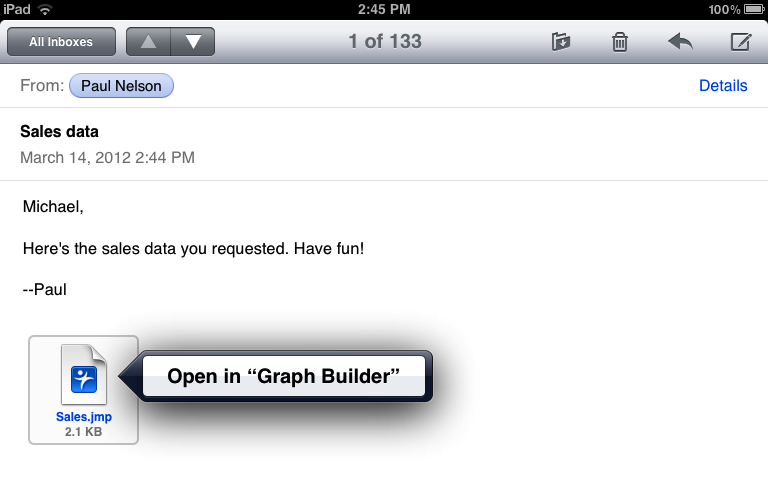Show message Details

pyautogui.click(x=723, y=86)
